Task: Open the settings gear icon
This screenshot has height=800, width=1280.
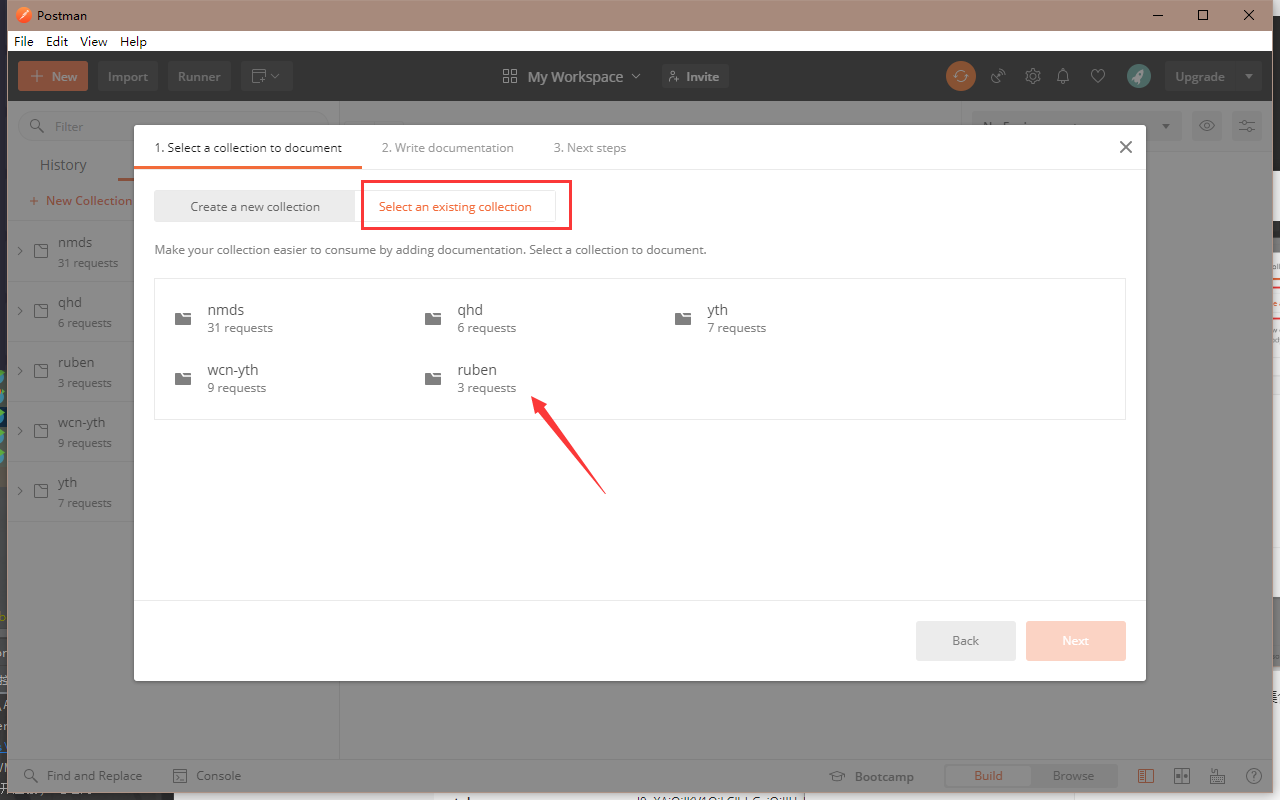Action: click(x=1033, y=76)
